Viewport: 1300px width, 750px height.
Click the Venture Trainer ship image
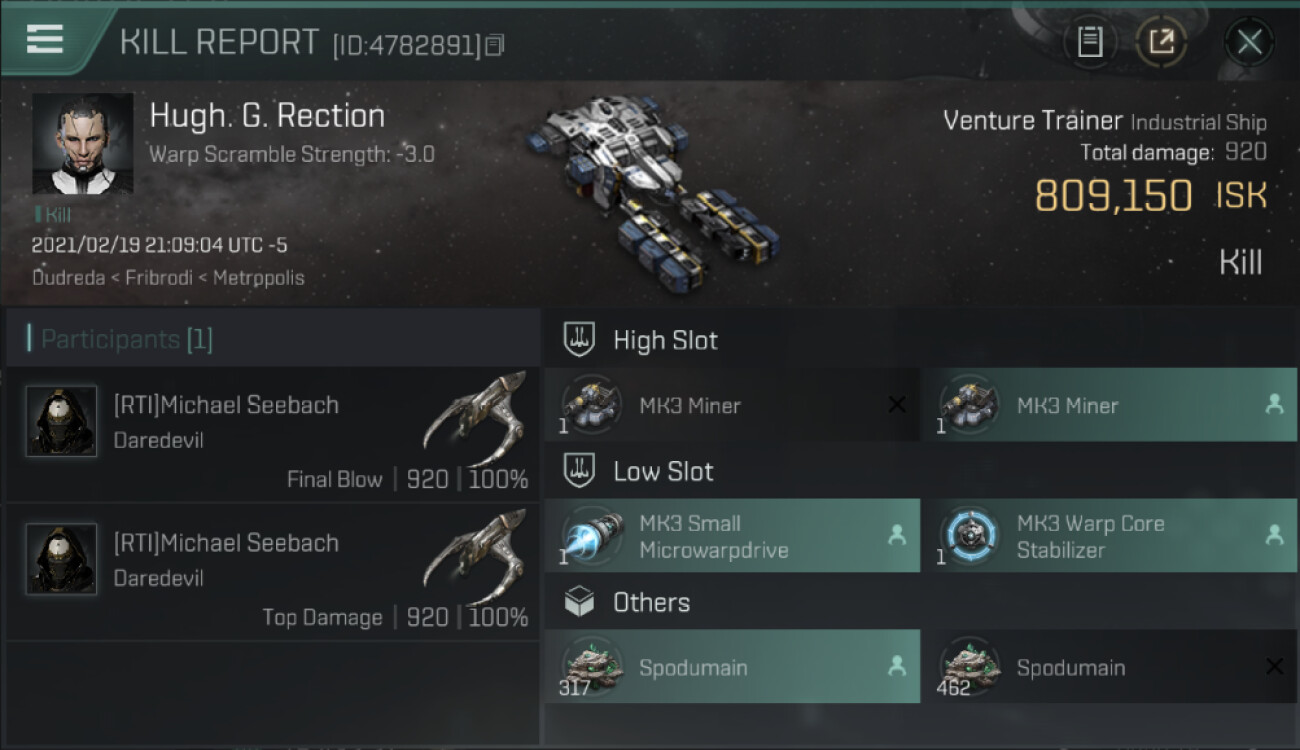click(655, 185)
